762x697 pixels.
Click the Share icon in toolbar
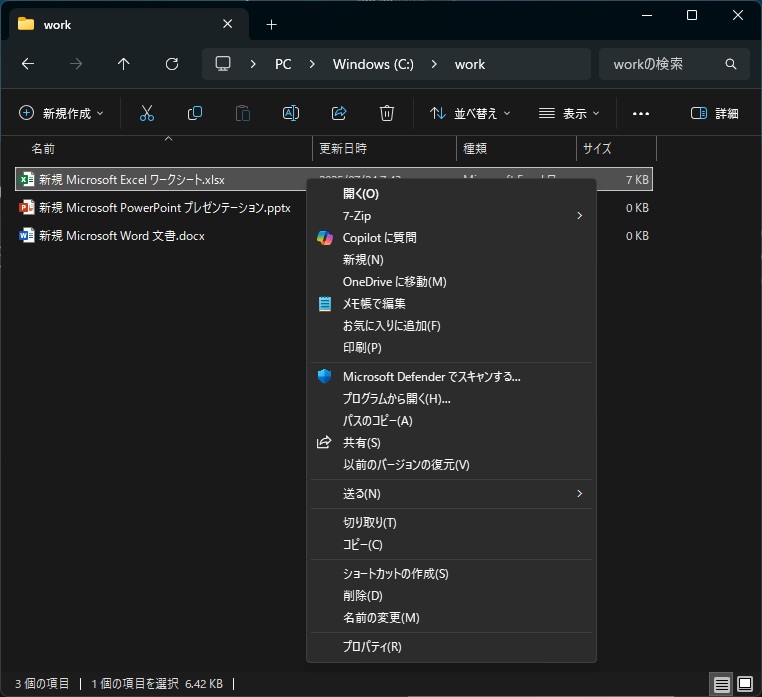339,113
